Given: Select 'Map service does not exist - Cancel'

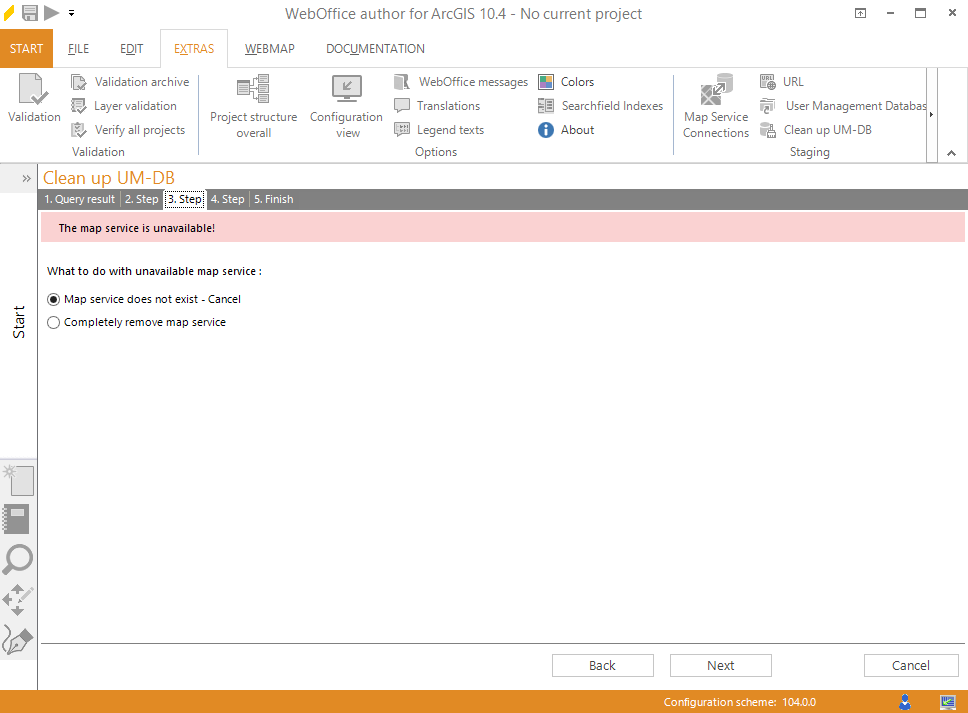Looking at the screenshot, I should pos(144,299).
